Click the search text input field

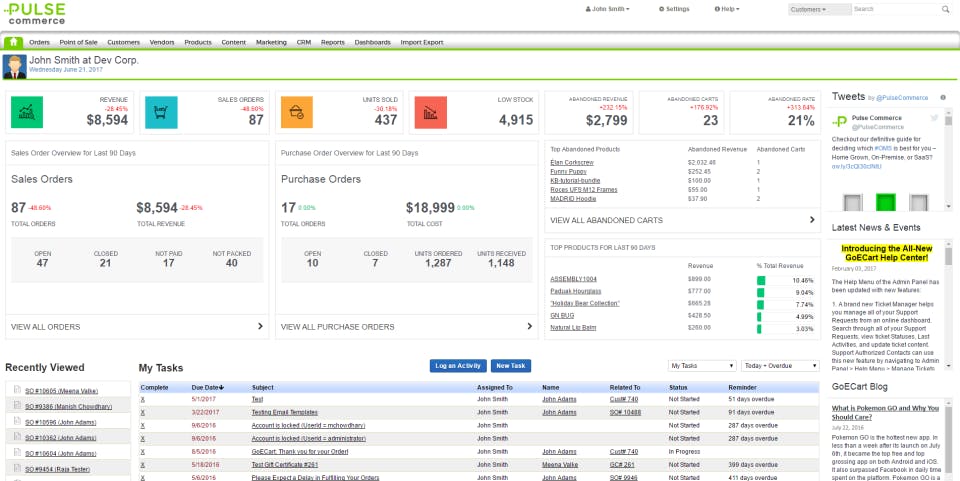[x=897, y=9]
